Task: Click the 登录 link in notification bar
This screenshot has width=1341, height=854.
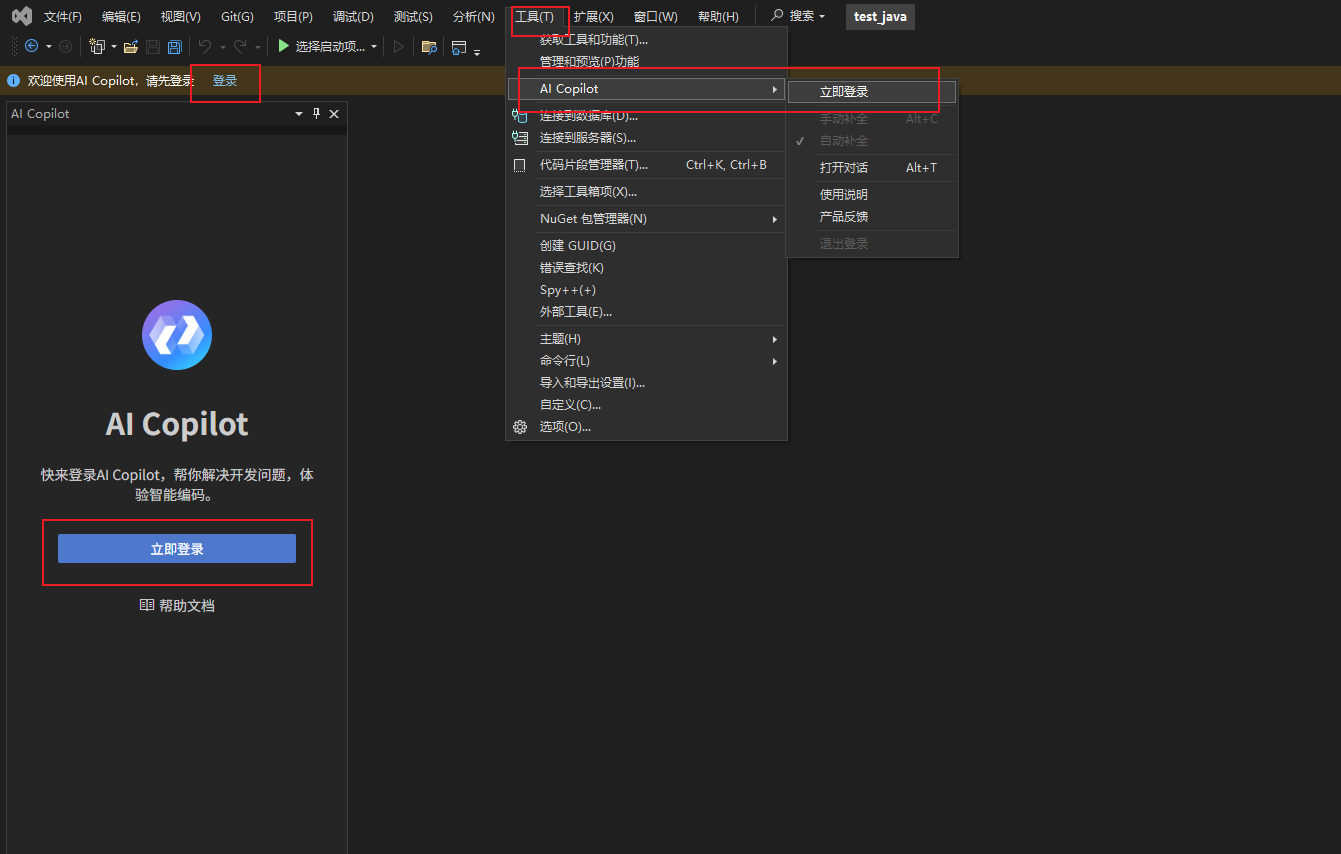Action: 225,81
